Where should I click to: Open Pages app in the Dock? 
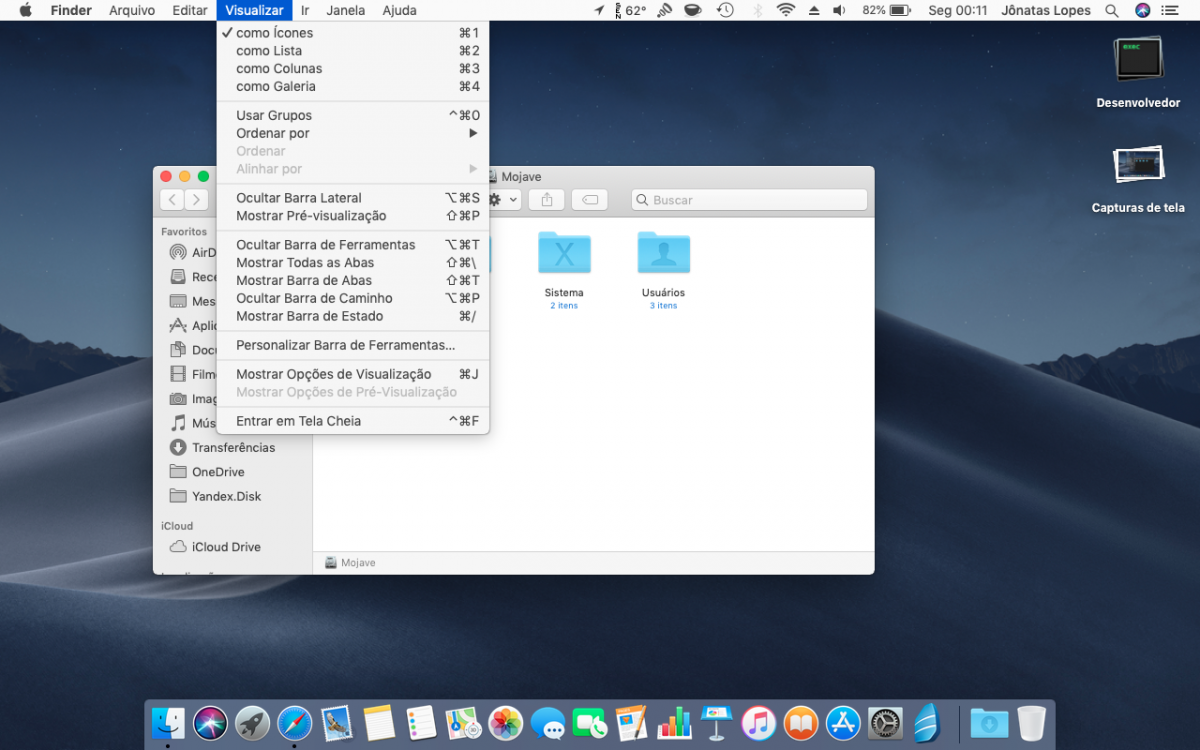[632, 723]
